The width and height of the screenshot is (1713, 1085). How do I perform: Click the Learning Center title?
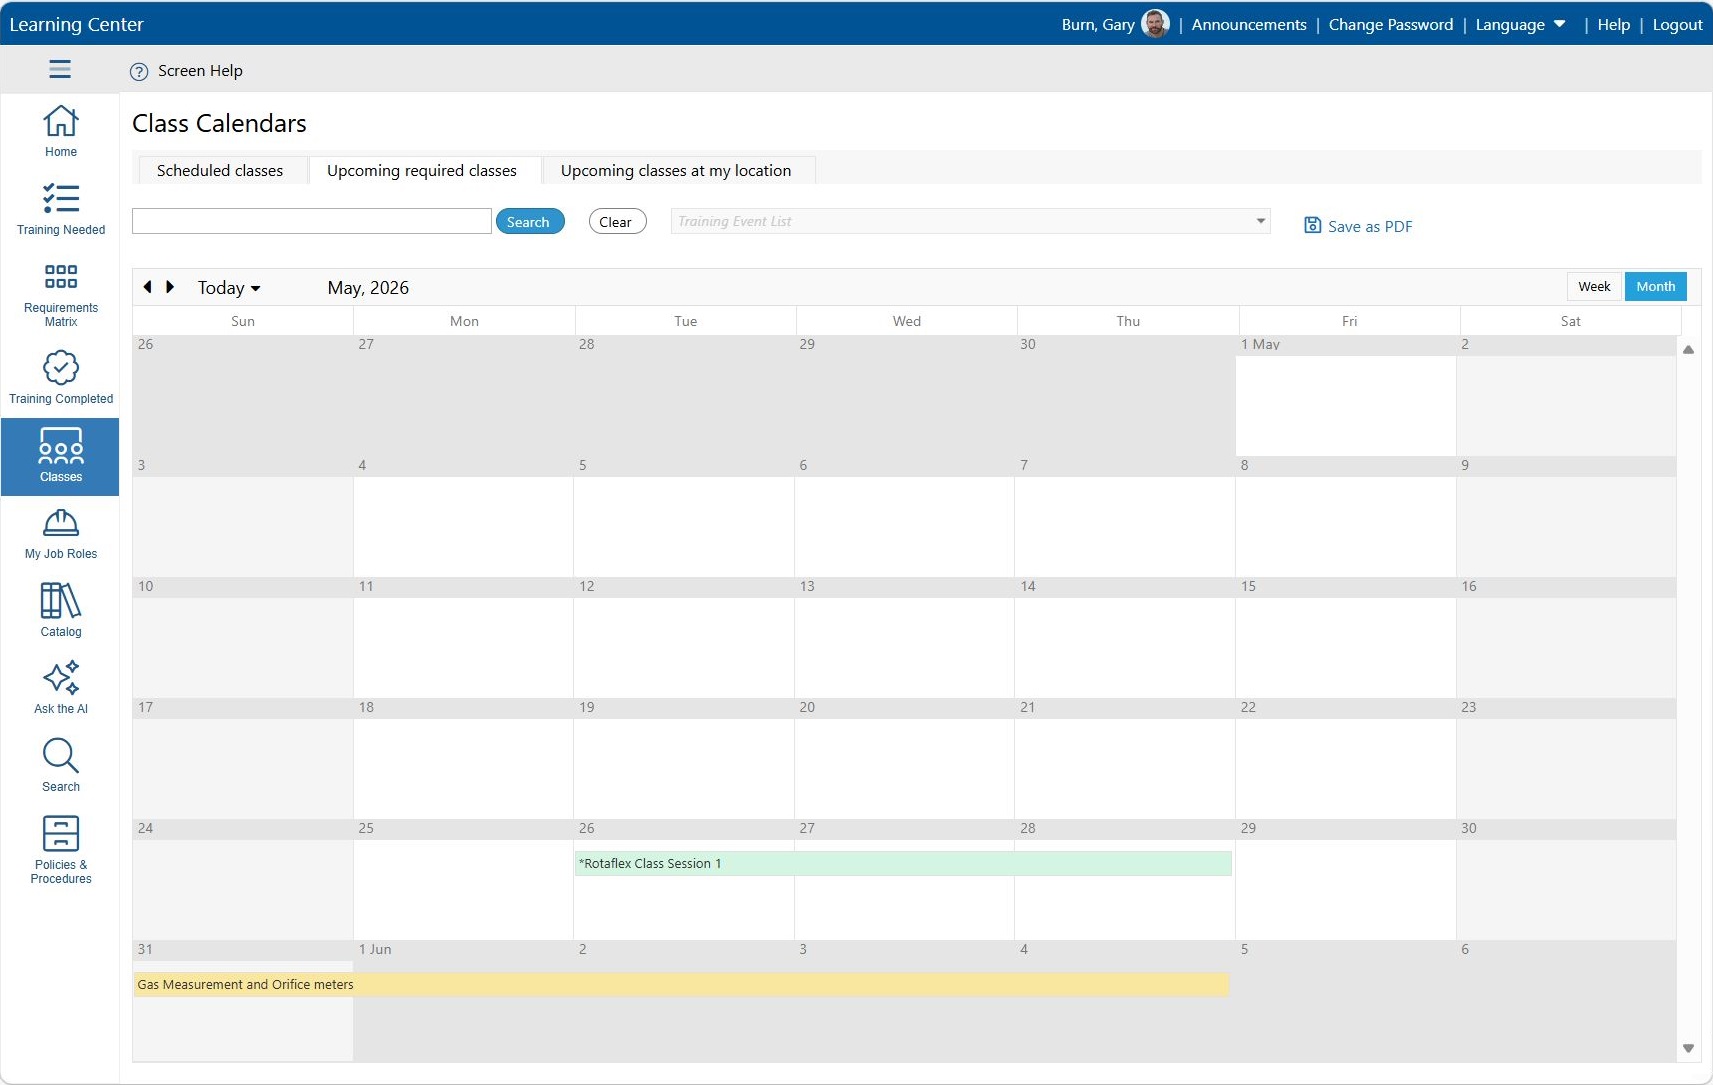(76, 24)
